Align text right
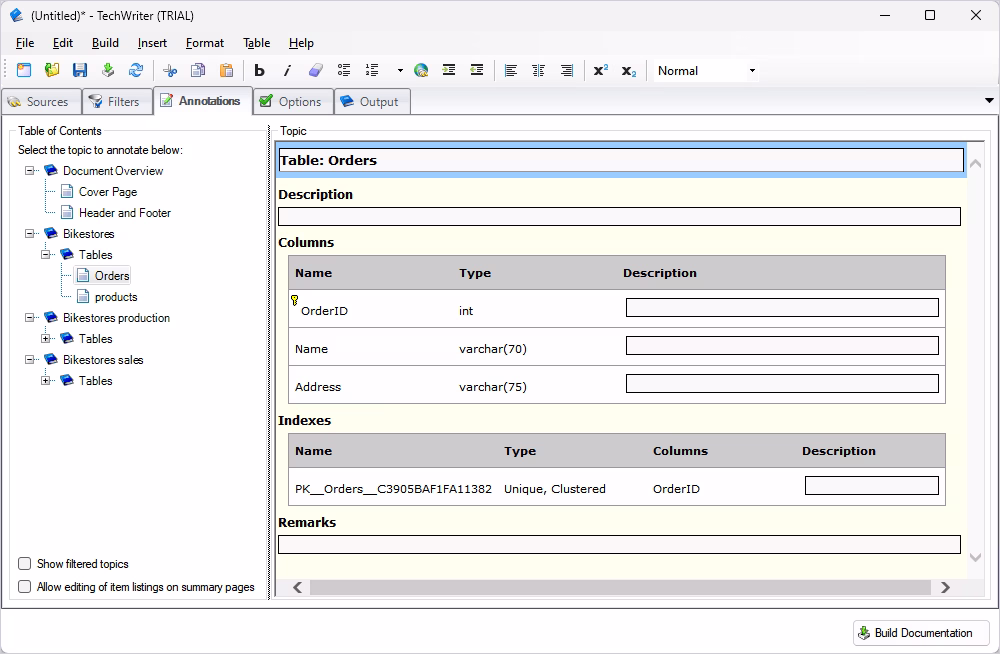Image resolution: width=1000 pixels, height=654 pixels. tap(567, 70)
